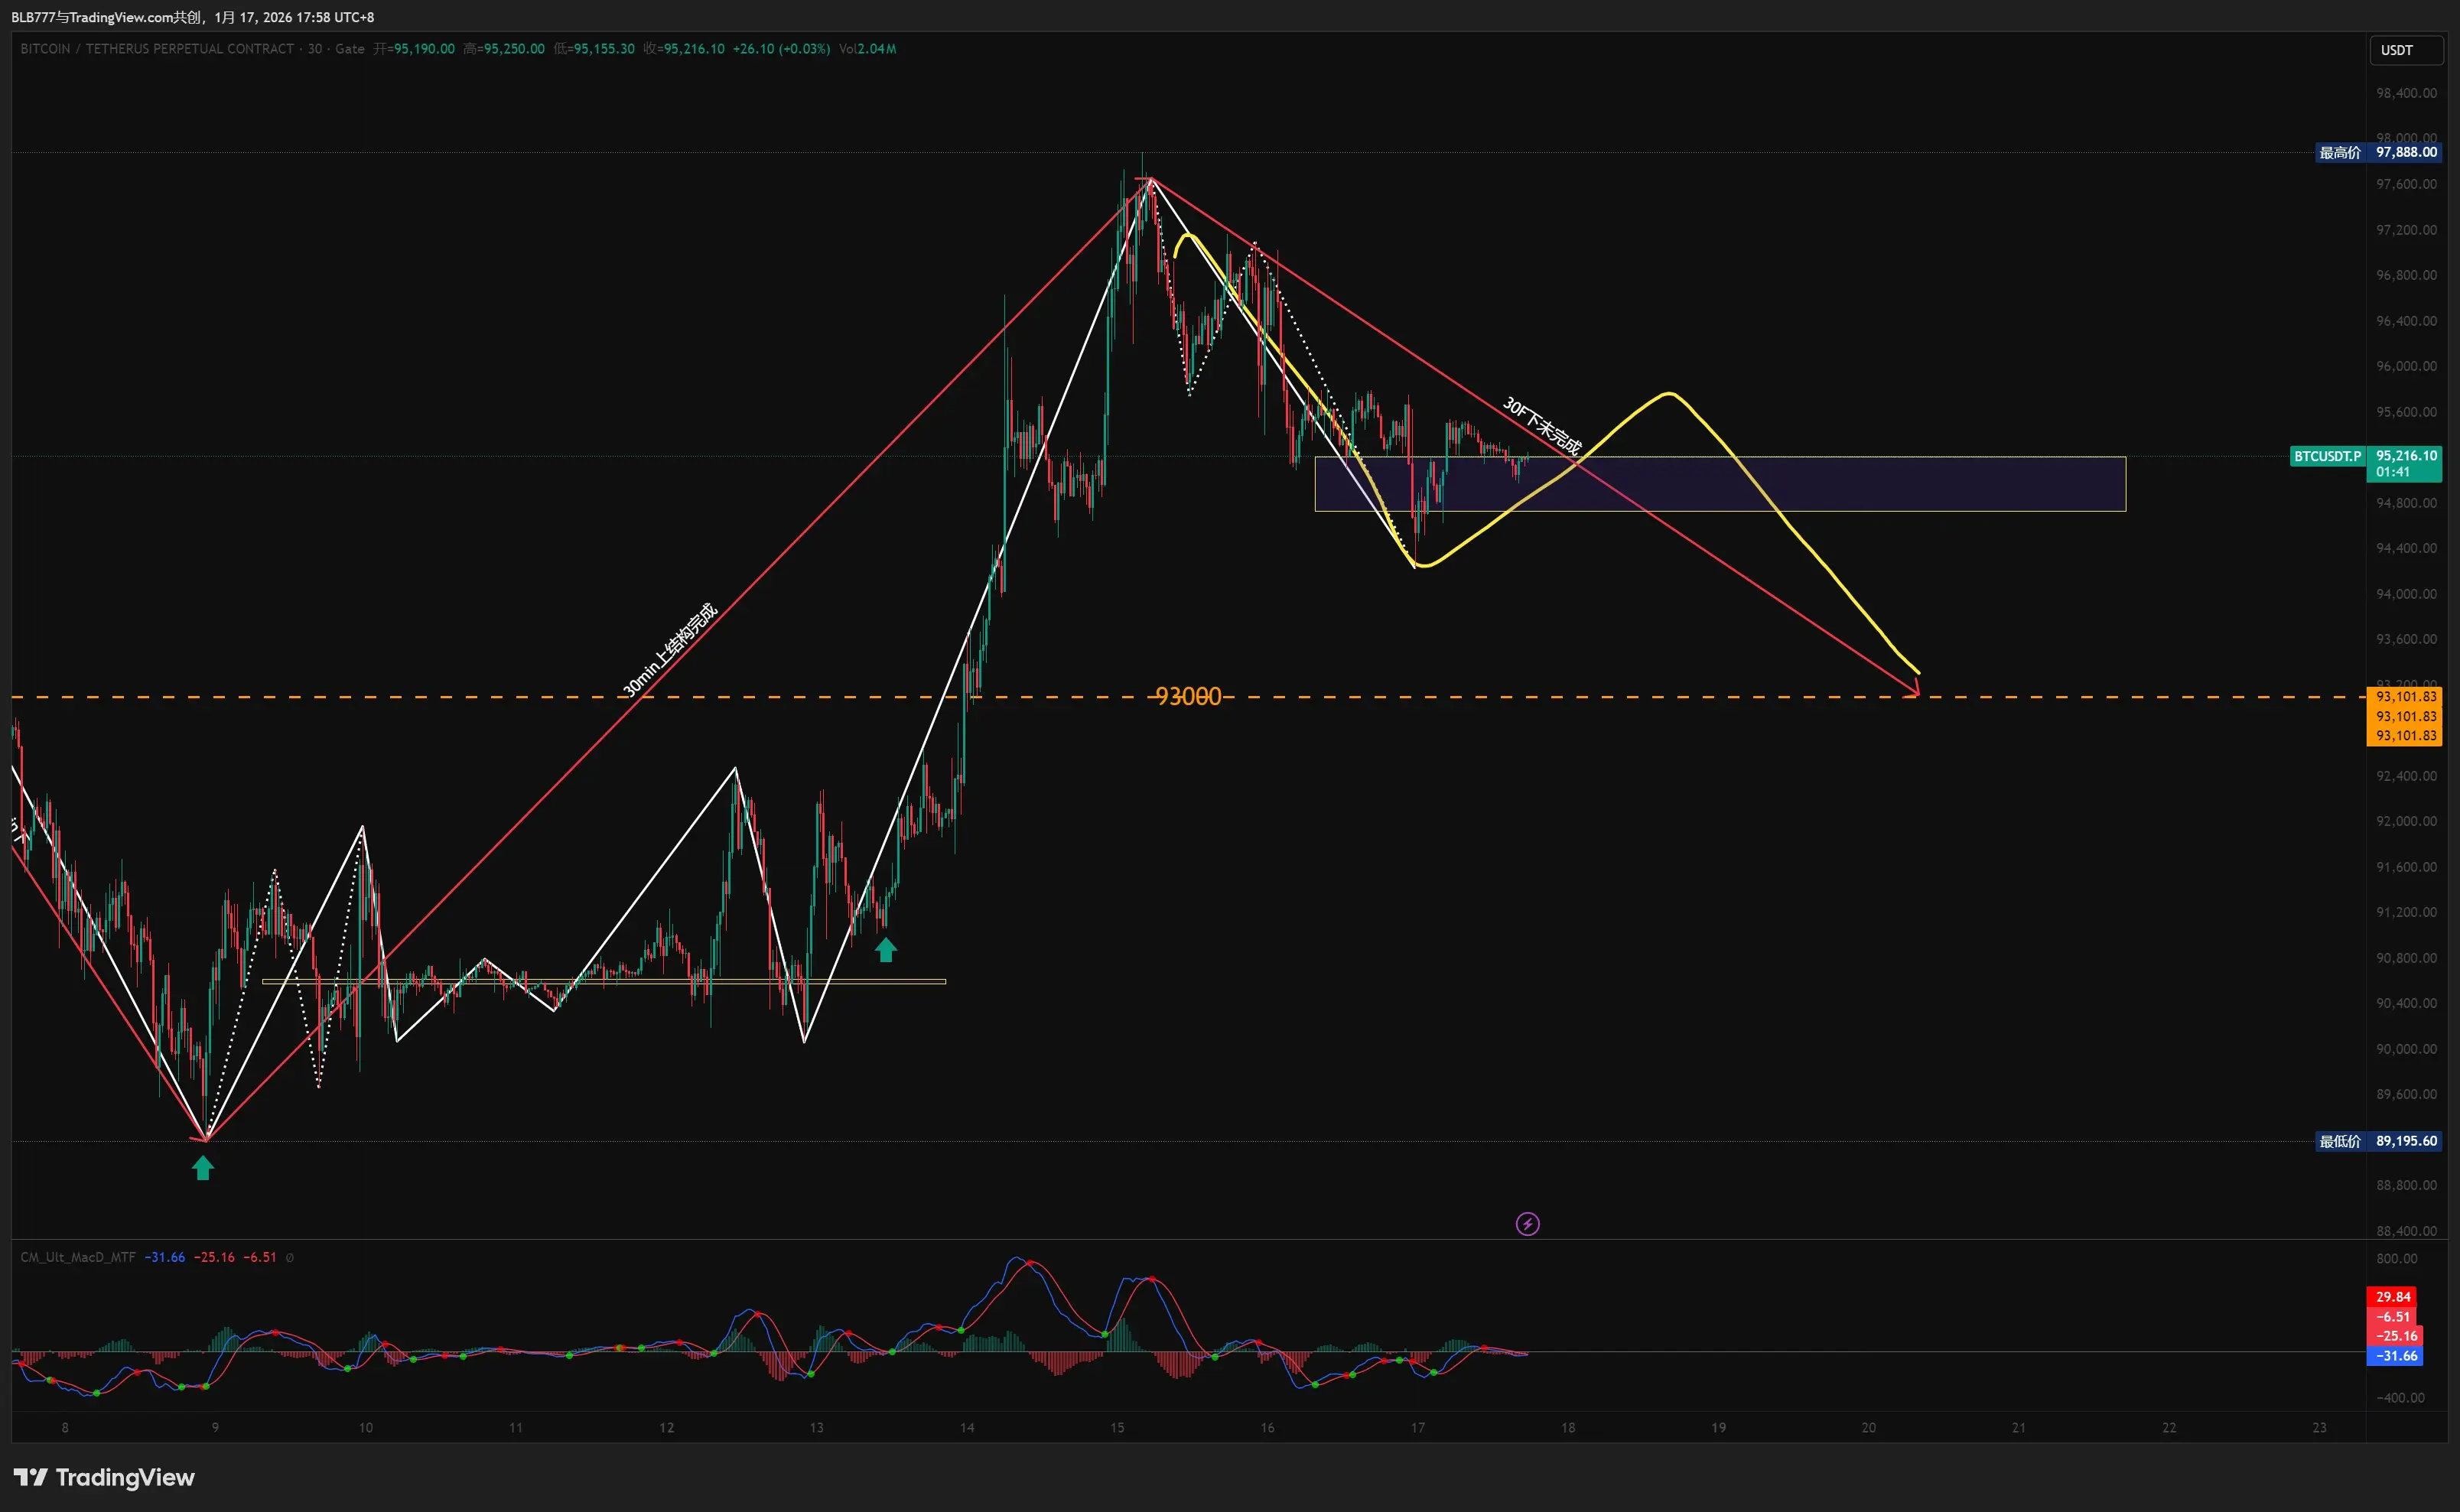Click the TradingView logo
The height and width of the screenshot is (1512, 2460).
tap(103, 1477)
